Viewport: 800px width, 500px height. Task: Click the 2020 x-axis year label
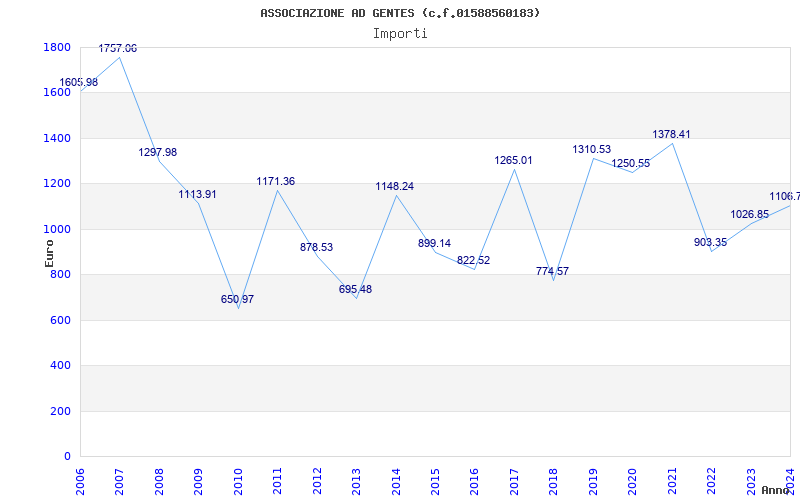(x=633, y=484)
